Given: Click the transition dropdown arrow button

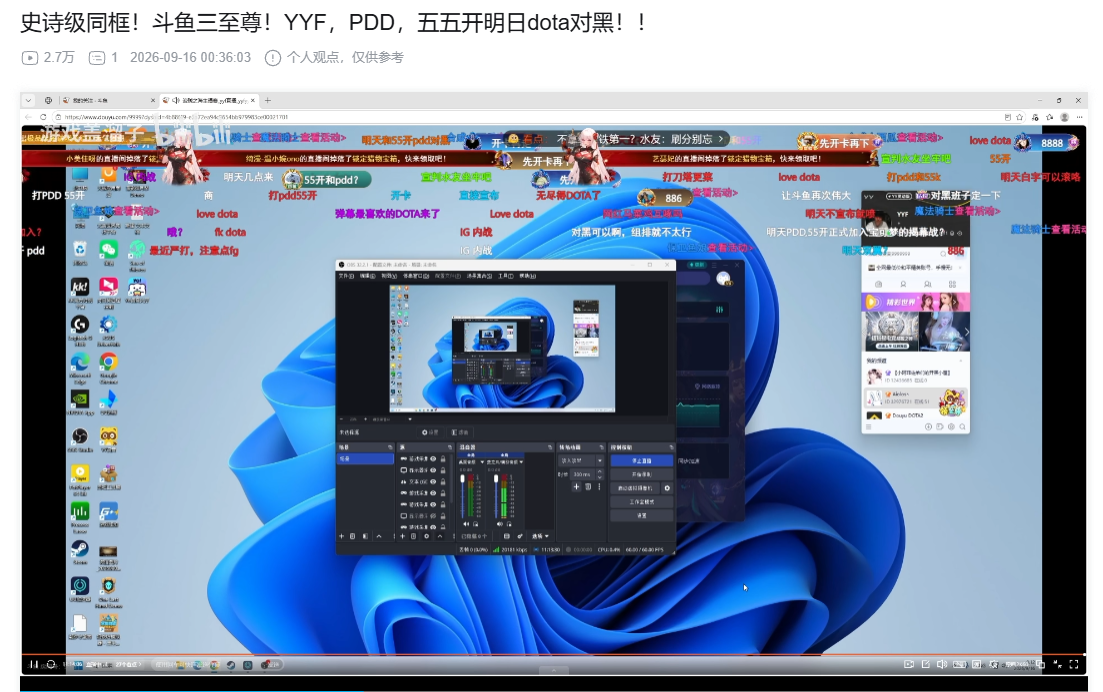Looking at the screenshot, I should pos(600,461).
